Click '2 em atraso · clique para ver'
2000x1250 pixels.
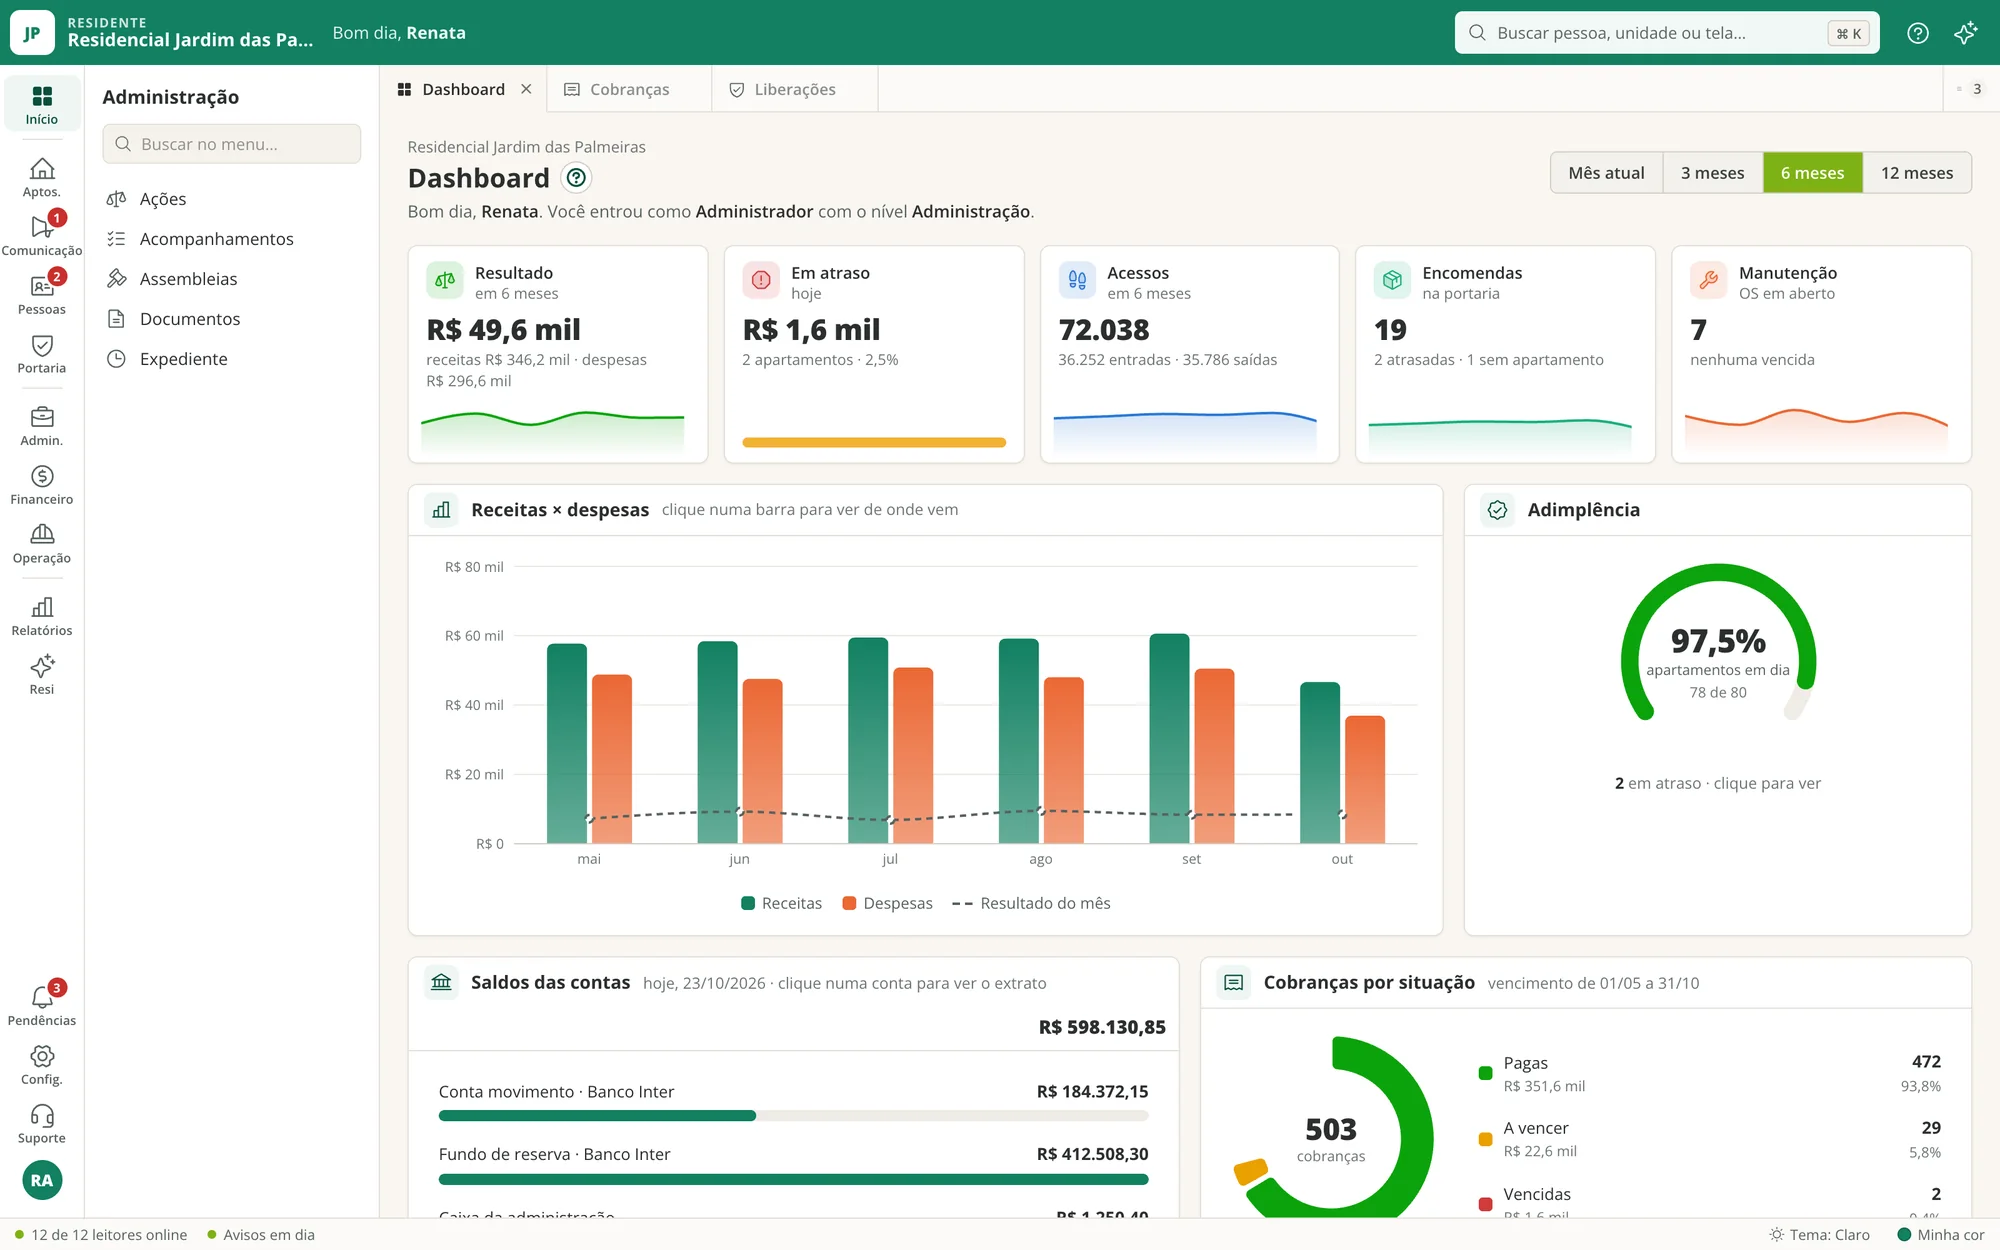click(x=1717, y=784)
